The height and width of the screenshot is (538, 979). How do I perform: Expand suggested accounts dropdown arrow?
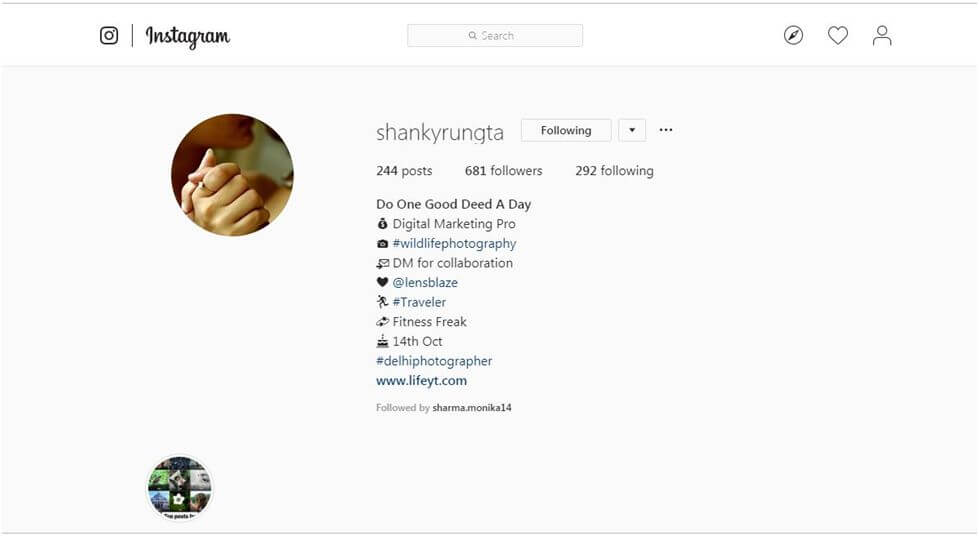632,130
